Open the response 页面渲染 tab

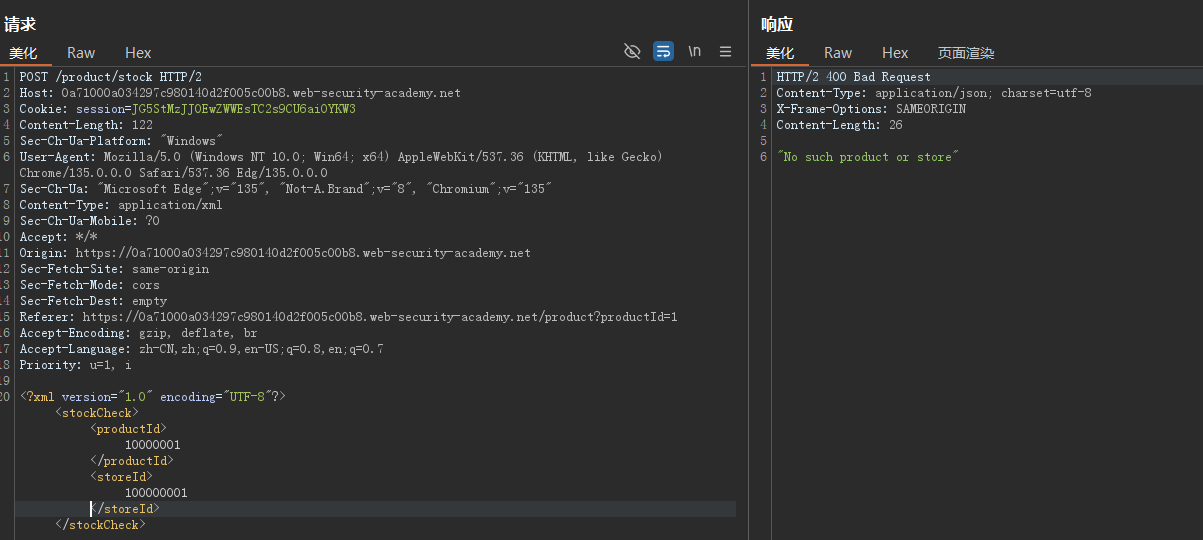pyautogui.click(x=966, y=53)
